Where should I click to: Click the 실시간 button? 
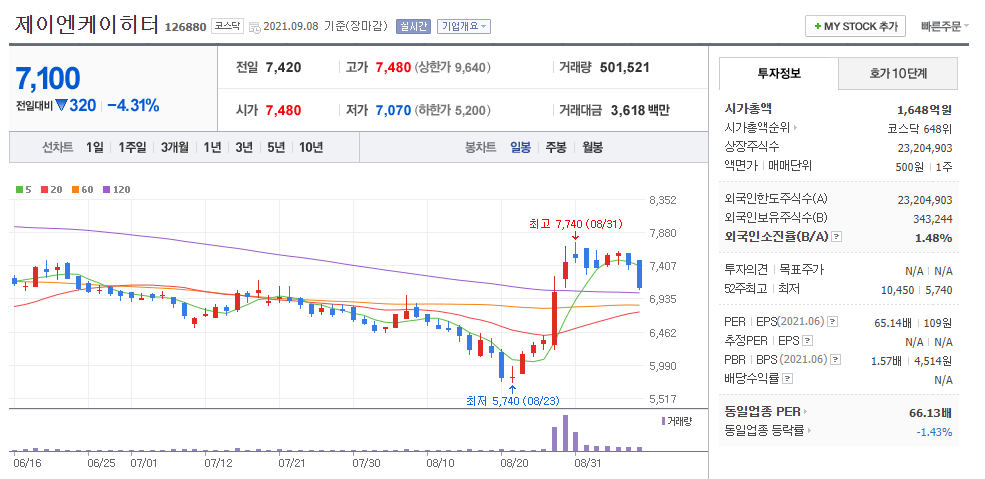[x=413, y=26]
